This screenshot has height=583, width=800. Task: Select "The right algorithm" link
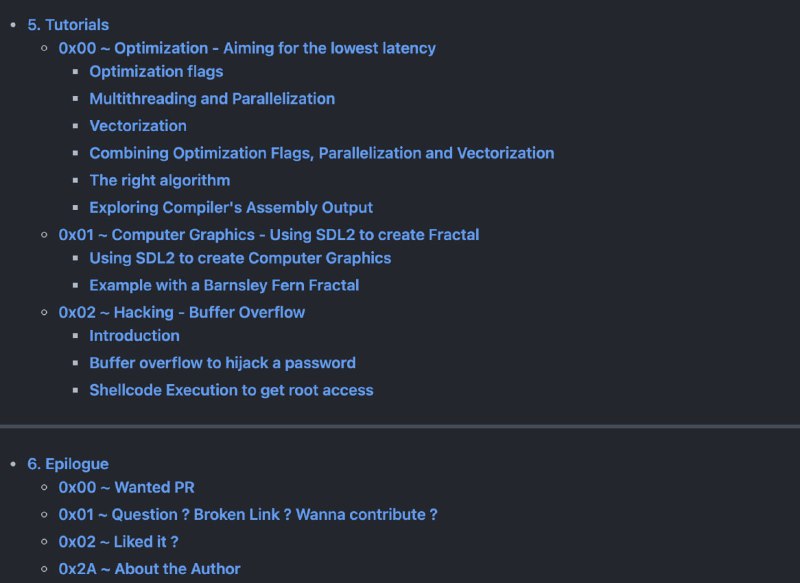pyautogui.click(x=159, y=181)
